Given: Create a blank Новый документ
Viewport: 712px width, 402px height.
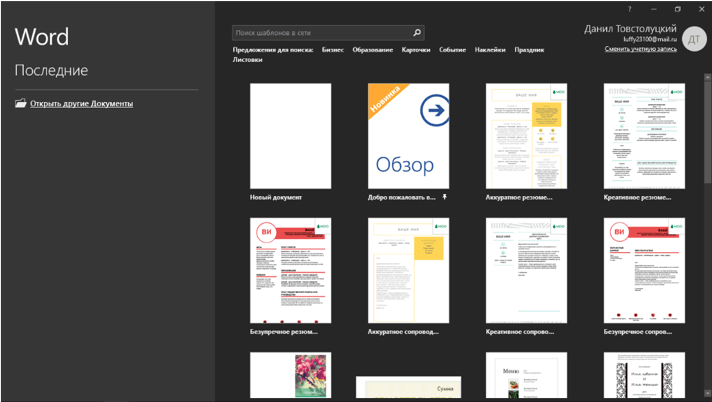Looking at the screenshot, I should click(x=291, y=136).
